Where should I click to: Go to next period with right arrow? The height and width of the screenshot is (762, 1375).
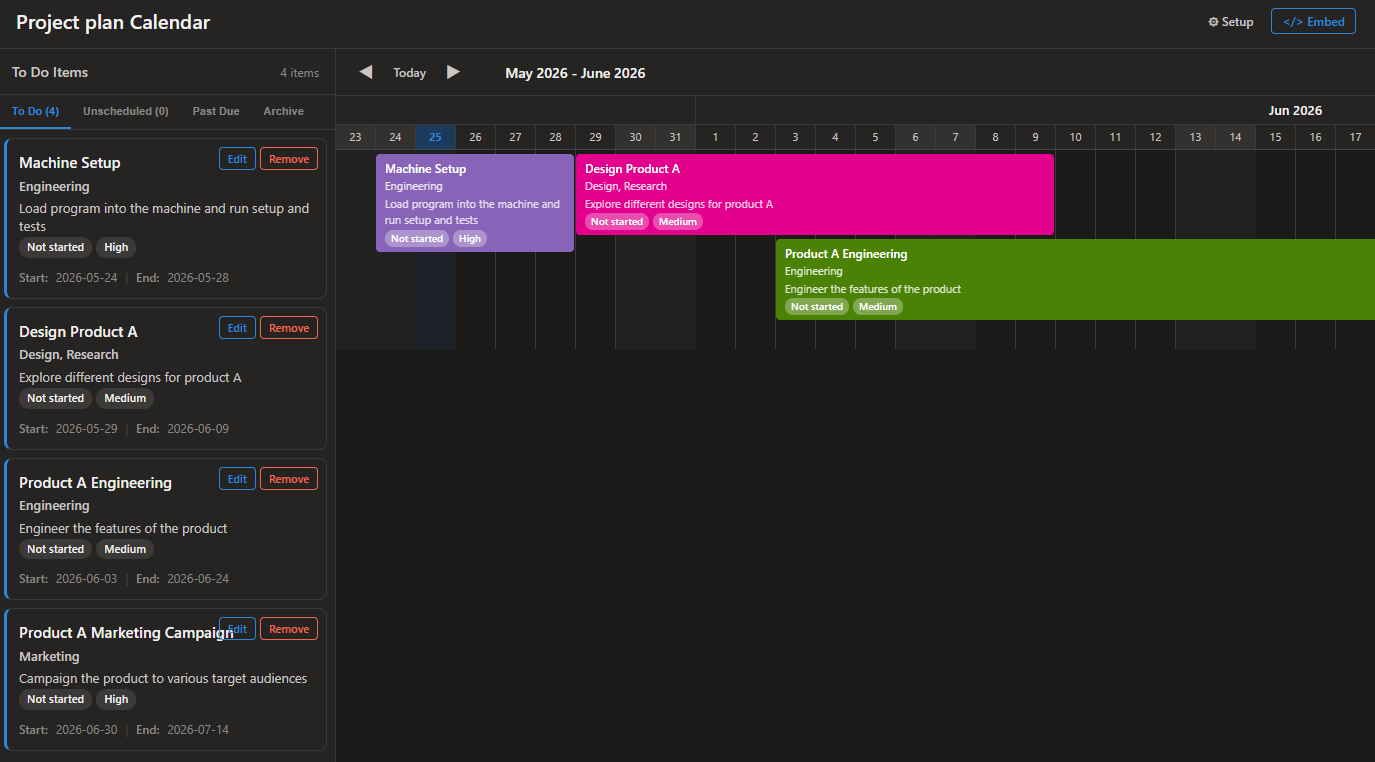click(x=453, y=72)
